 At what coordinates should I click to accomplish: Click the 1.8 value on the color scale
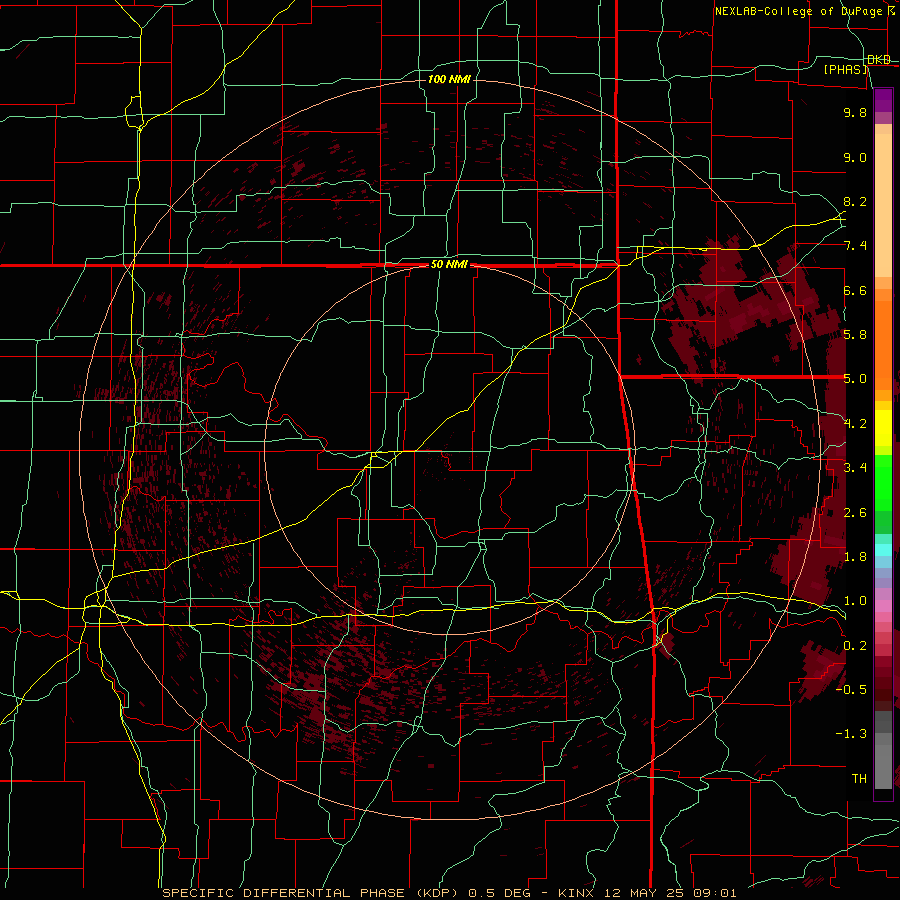click(855, 557)
